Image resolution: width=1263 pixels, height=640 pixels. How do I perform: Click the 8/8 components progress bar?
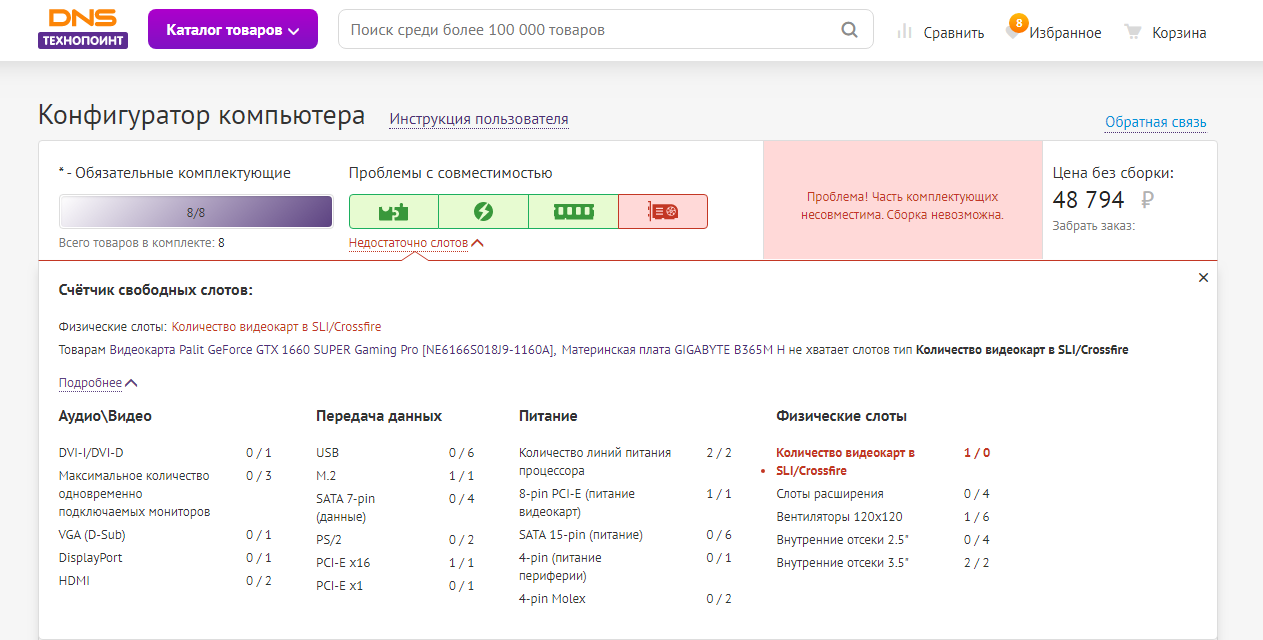196,212
